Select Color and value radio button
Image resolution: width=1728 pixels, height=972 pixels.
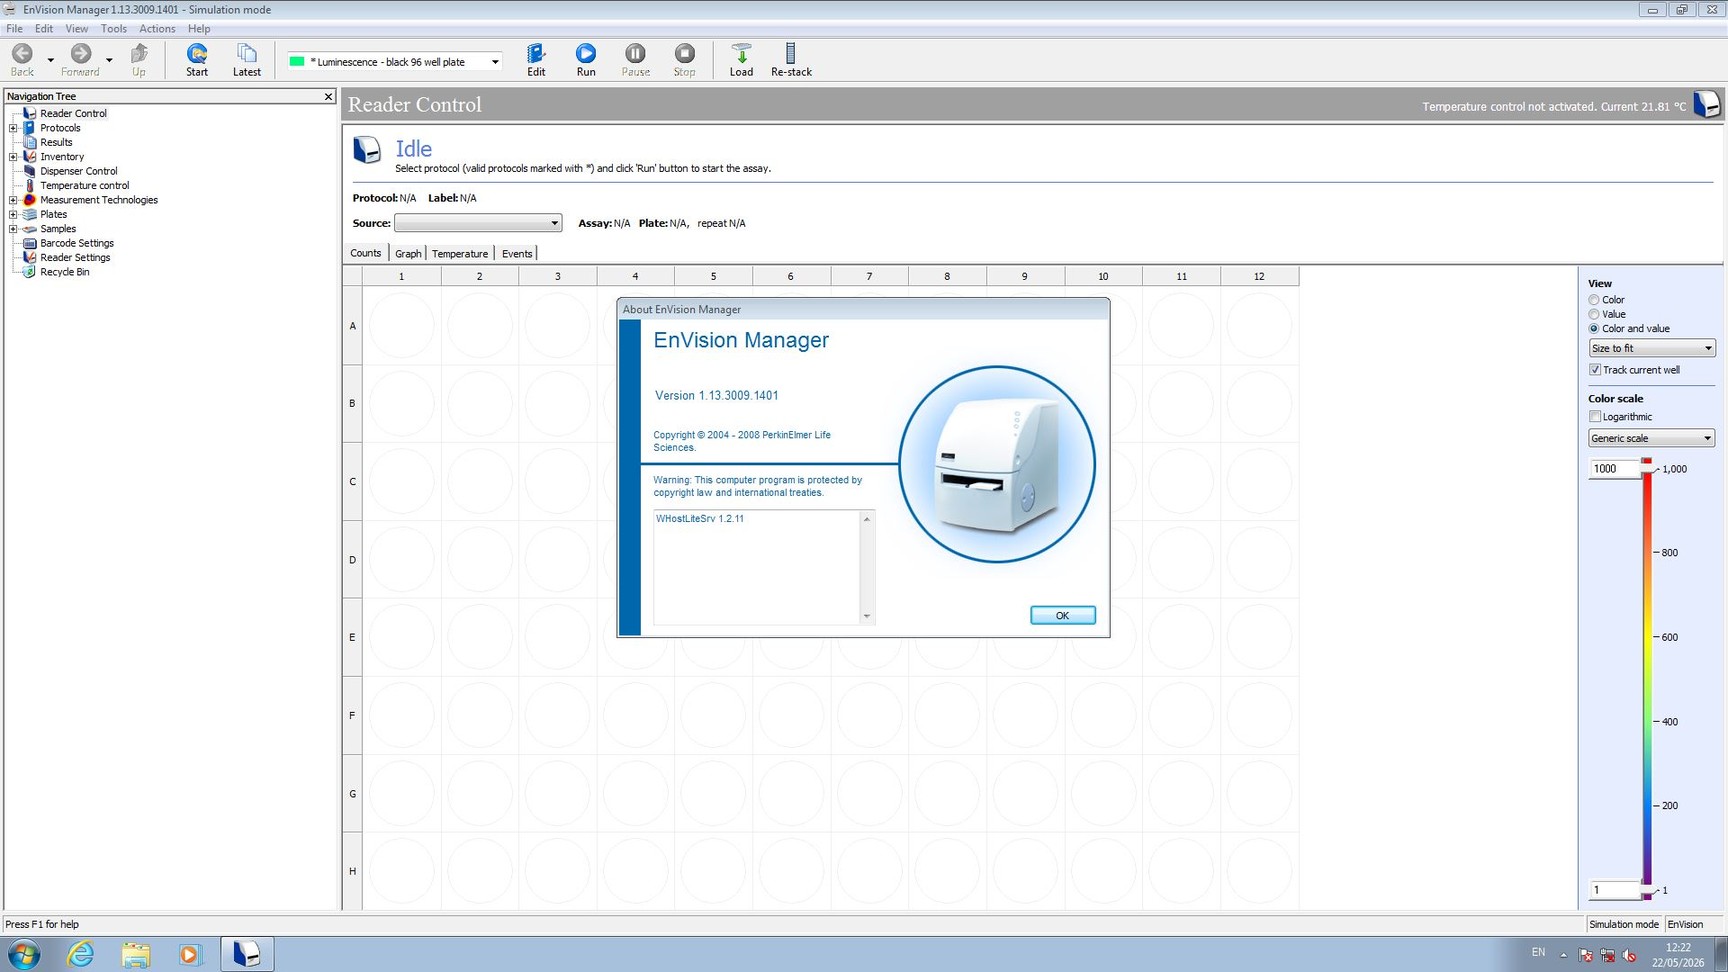coord(1594,328)
